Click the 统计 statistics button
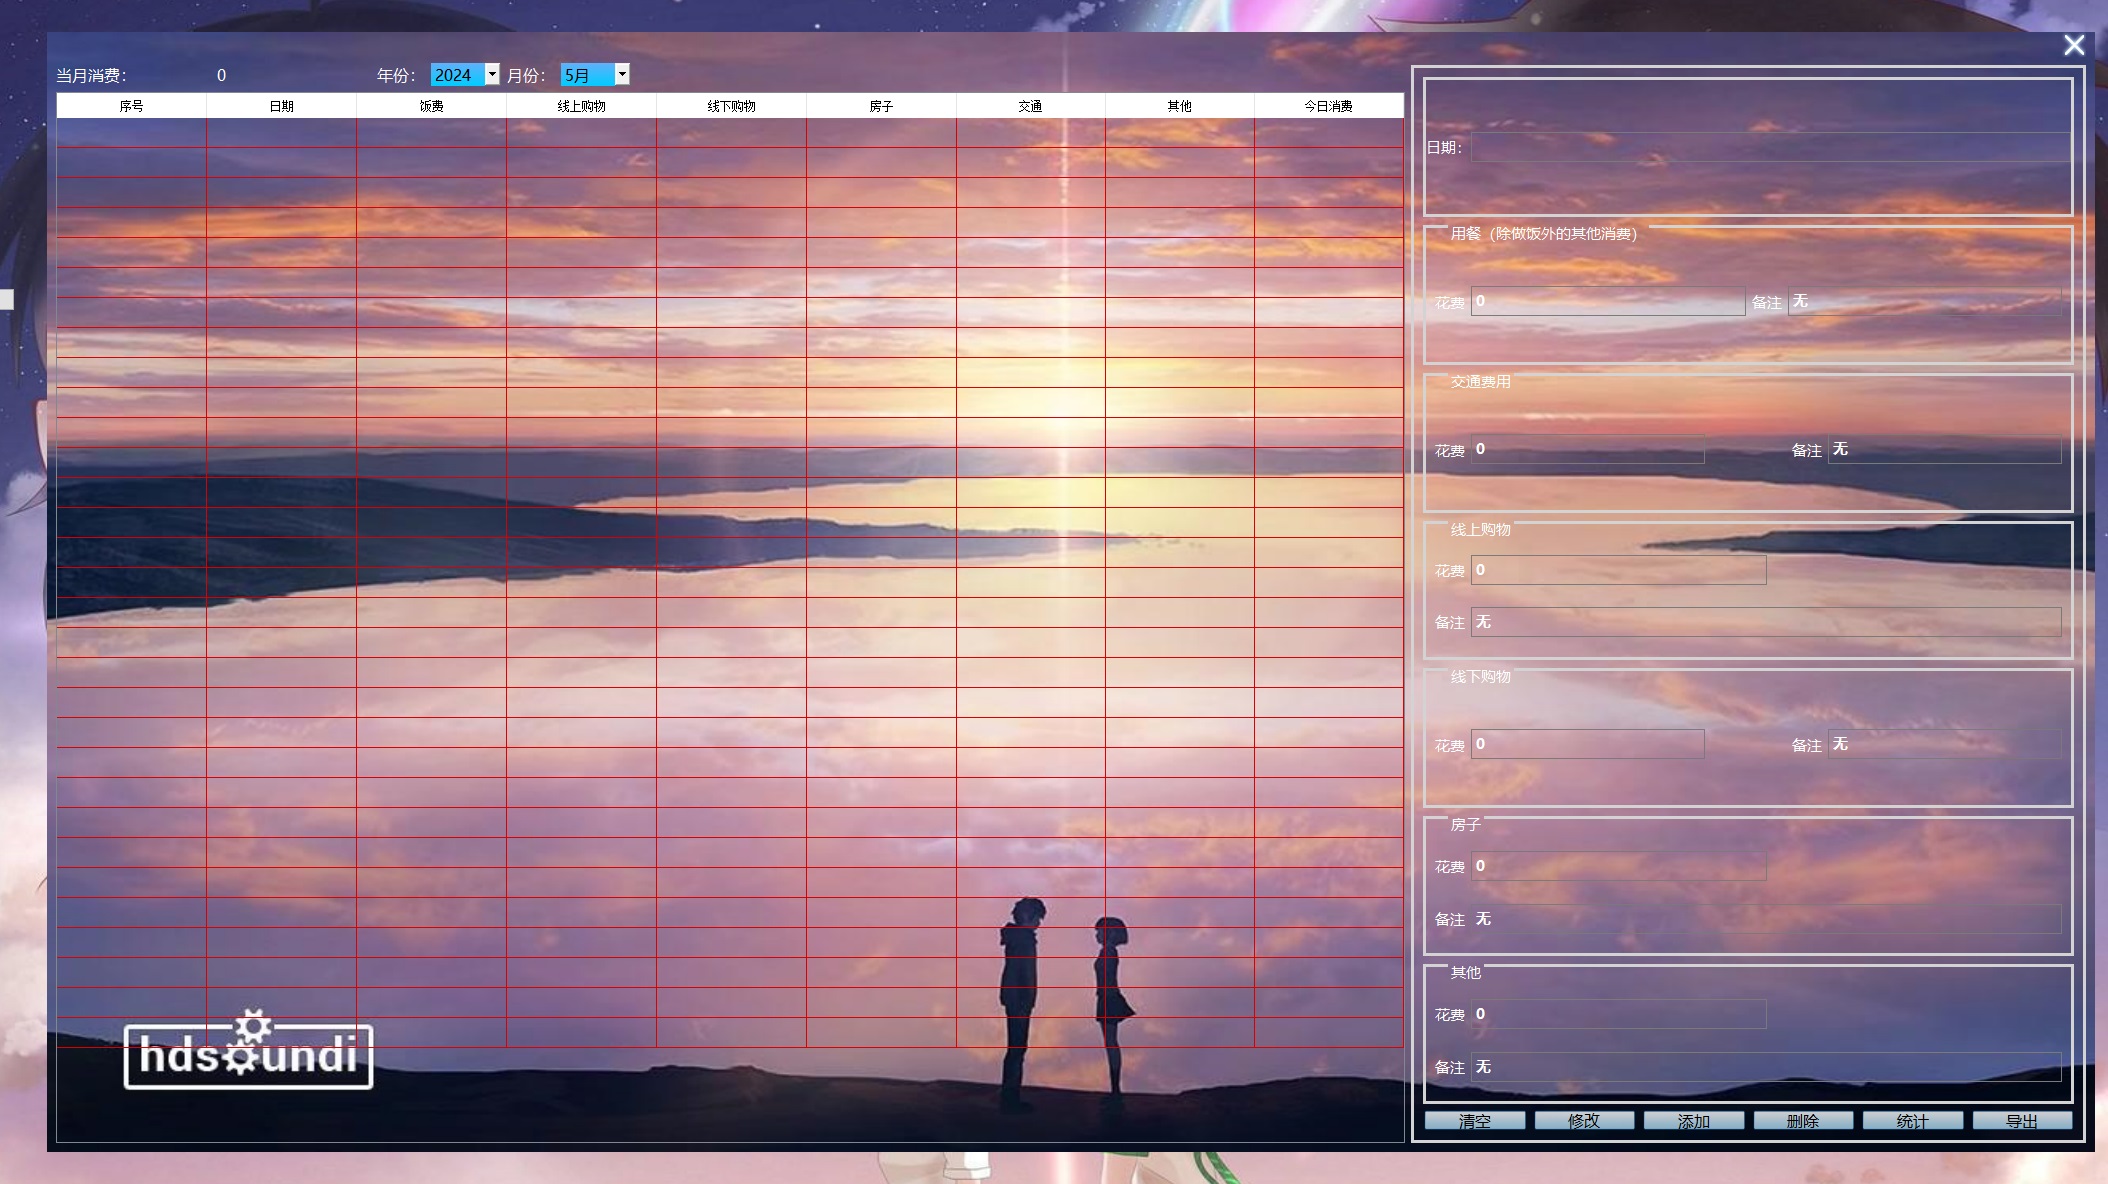Screen dimensions: 2108x1184 [x=1913, y=1121]
